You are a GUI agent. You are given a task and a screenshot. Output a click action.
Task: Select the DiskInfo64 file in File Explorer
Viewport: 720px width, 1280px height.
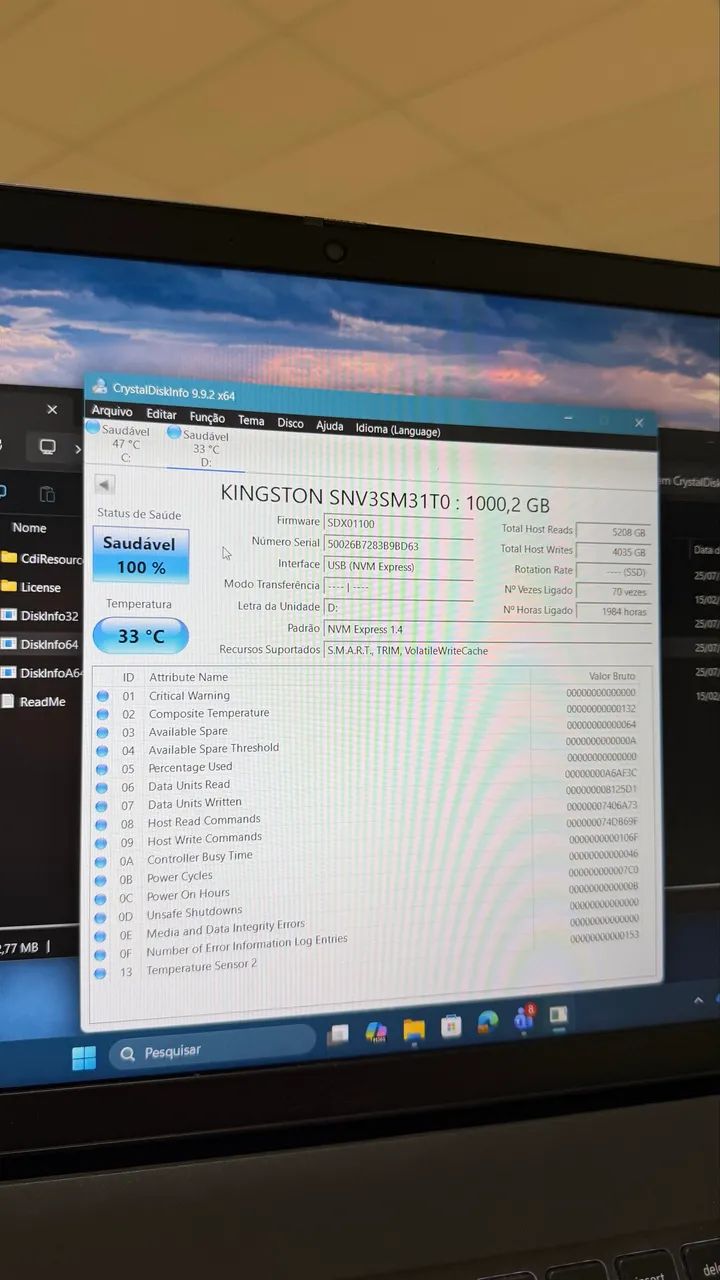coord(41,644)
